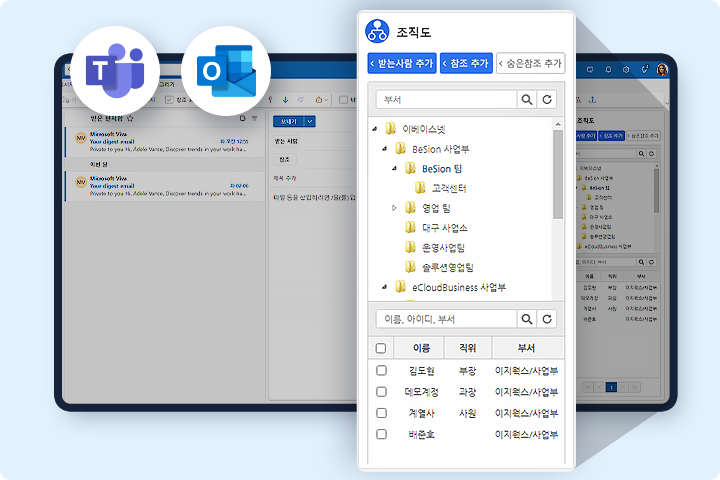
Task: Collapse the 이베이스넷 tree node
Action: click(375, 129)
